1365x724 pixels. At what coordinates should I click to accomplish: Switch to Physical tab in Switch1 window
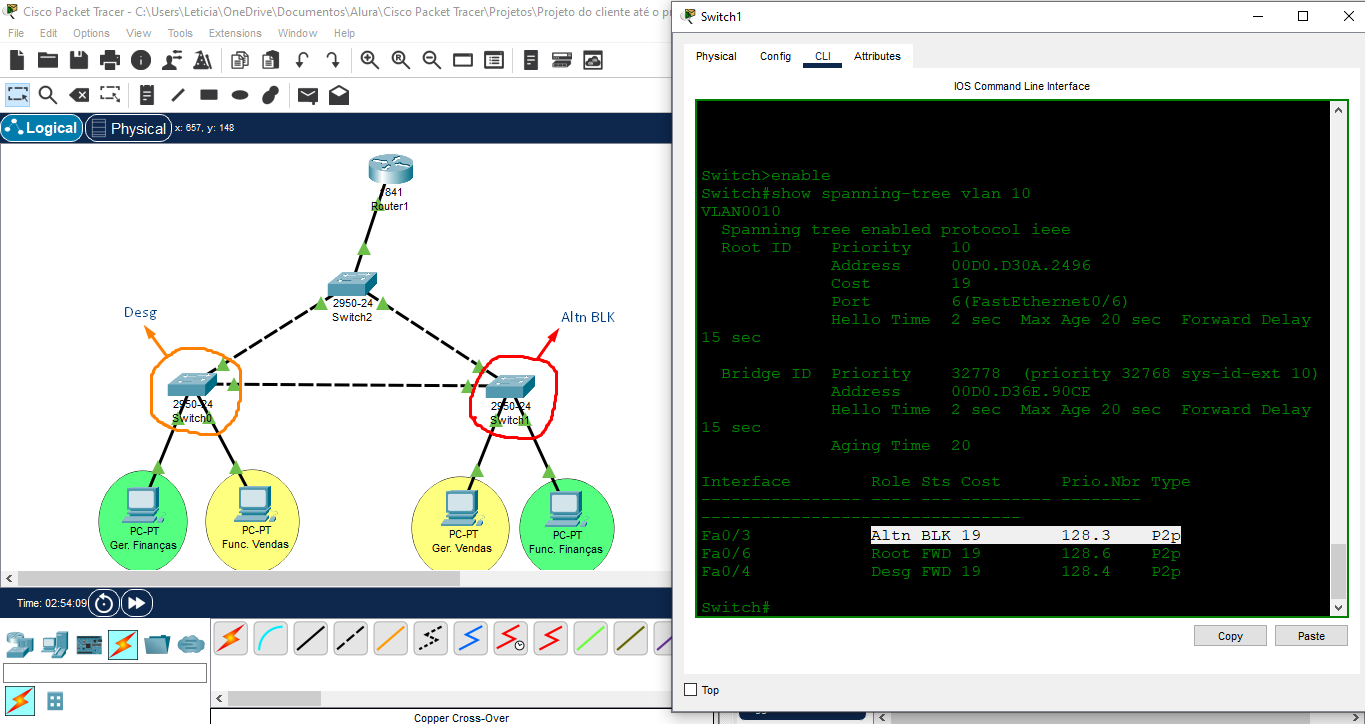716,56
